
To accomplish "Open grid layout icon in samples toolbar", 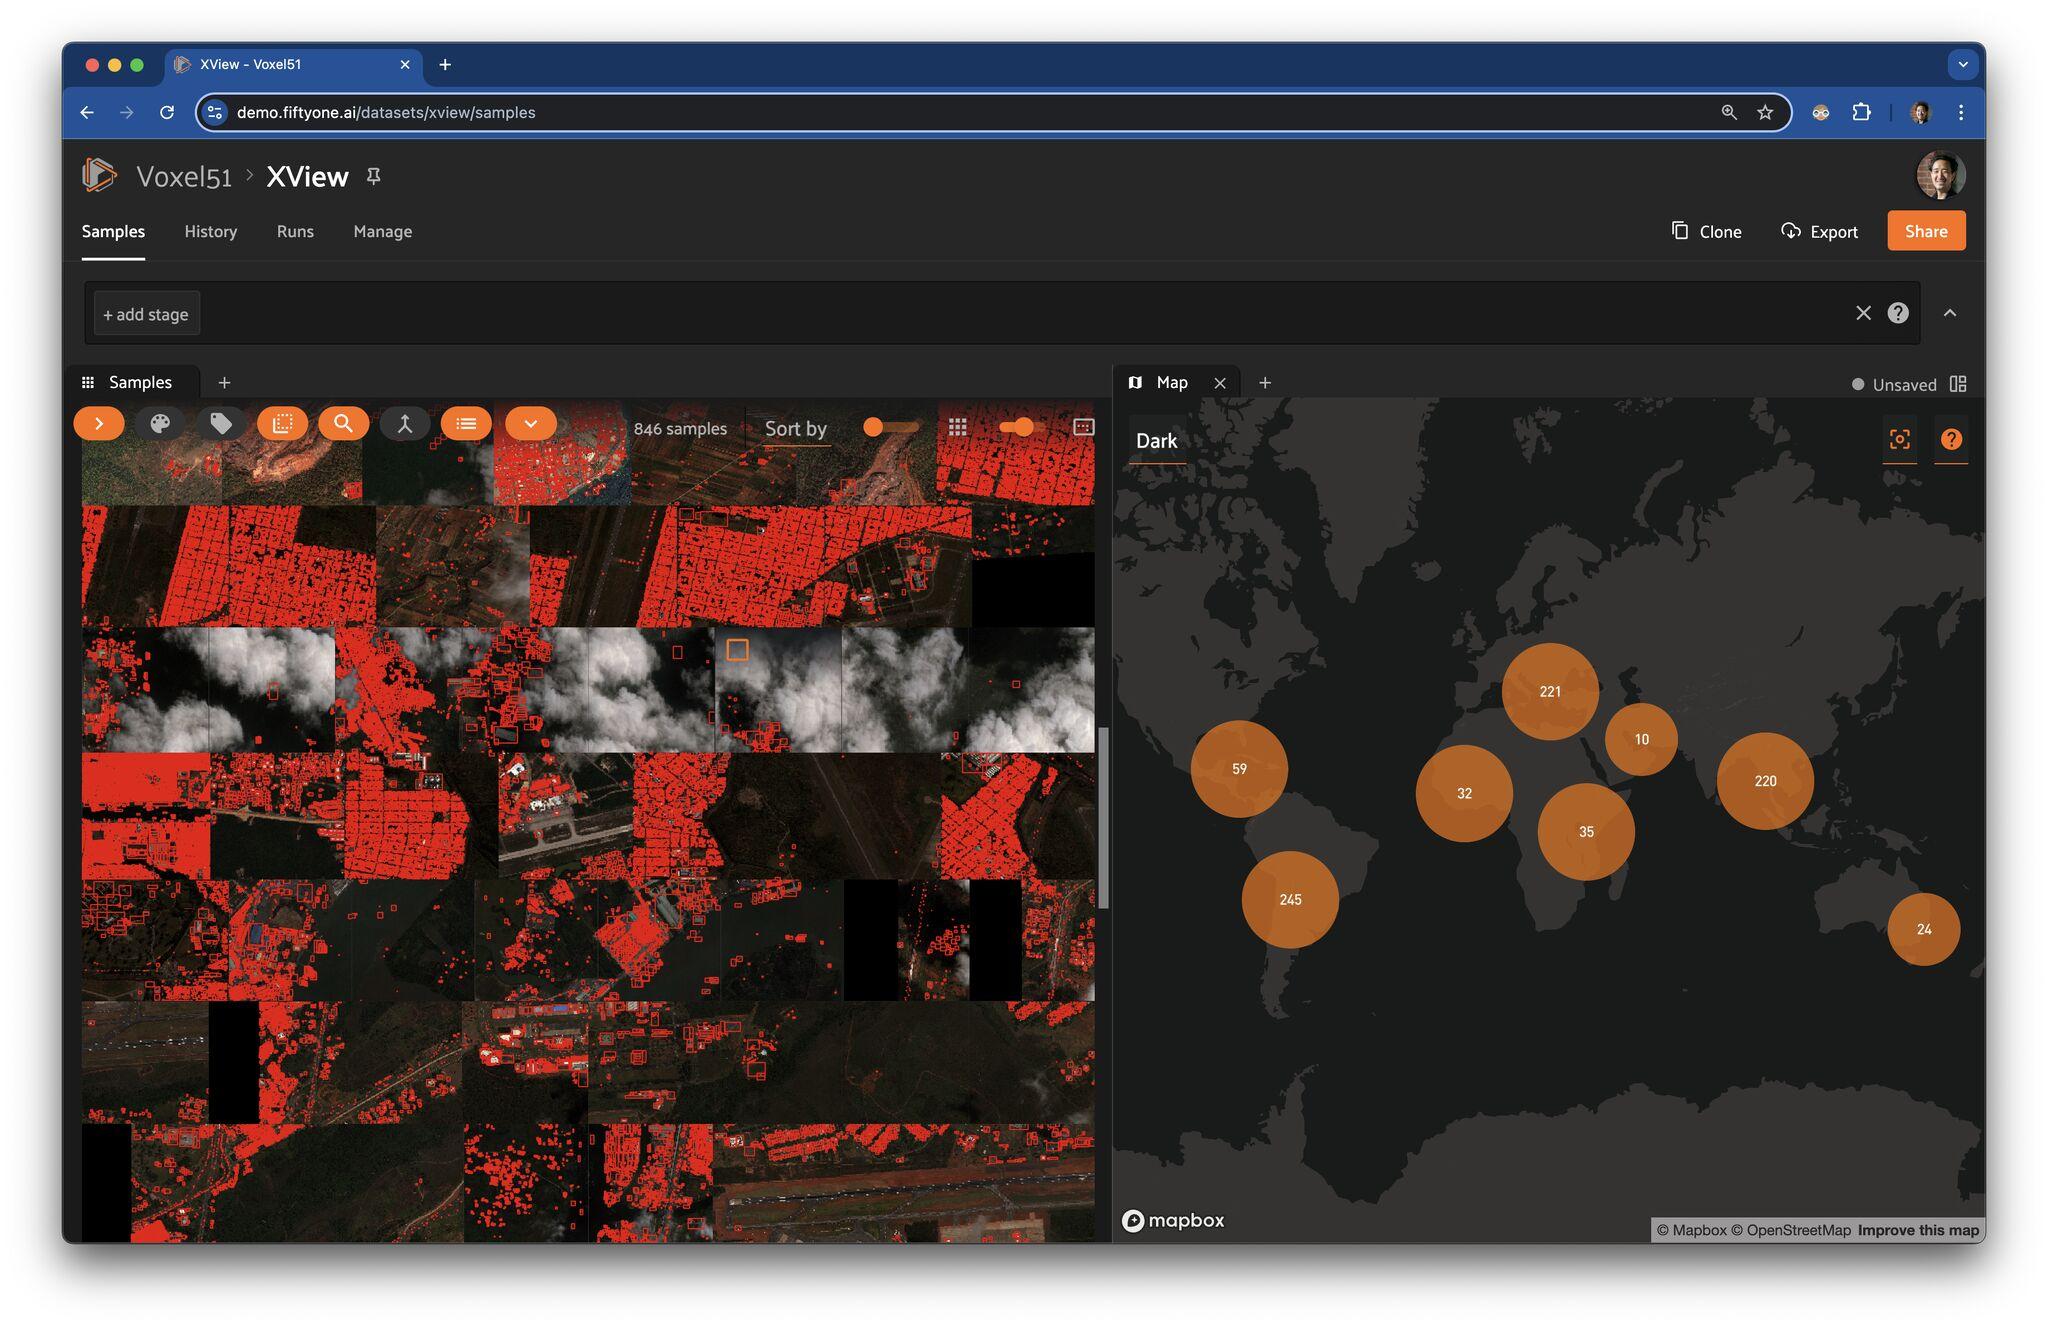I will pos(957,427).
